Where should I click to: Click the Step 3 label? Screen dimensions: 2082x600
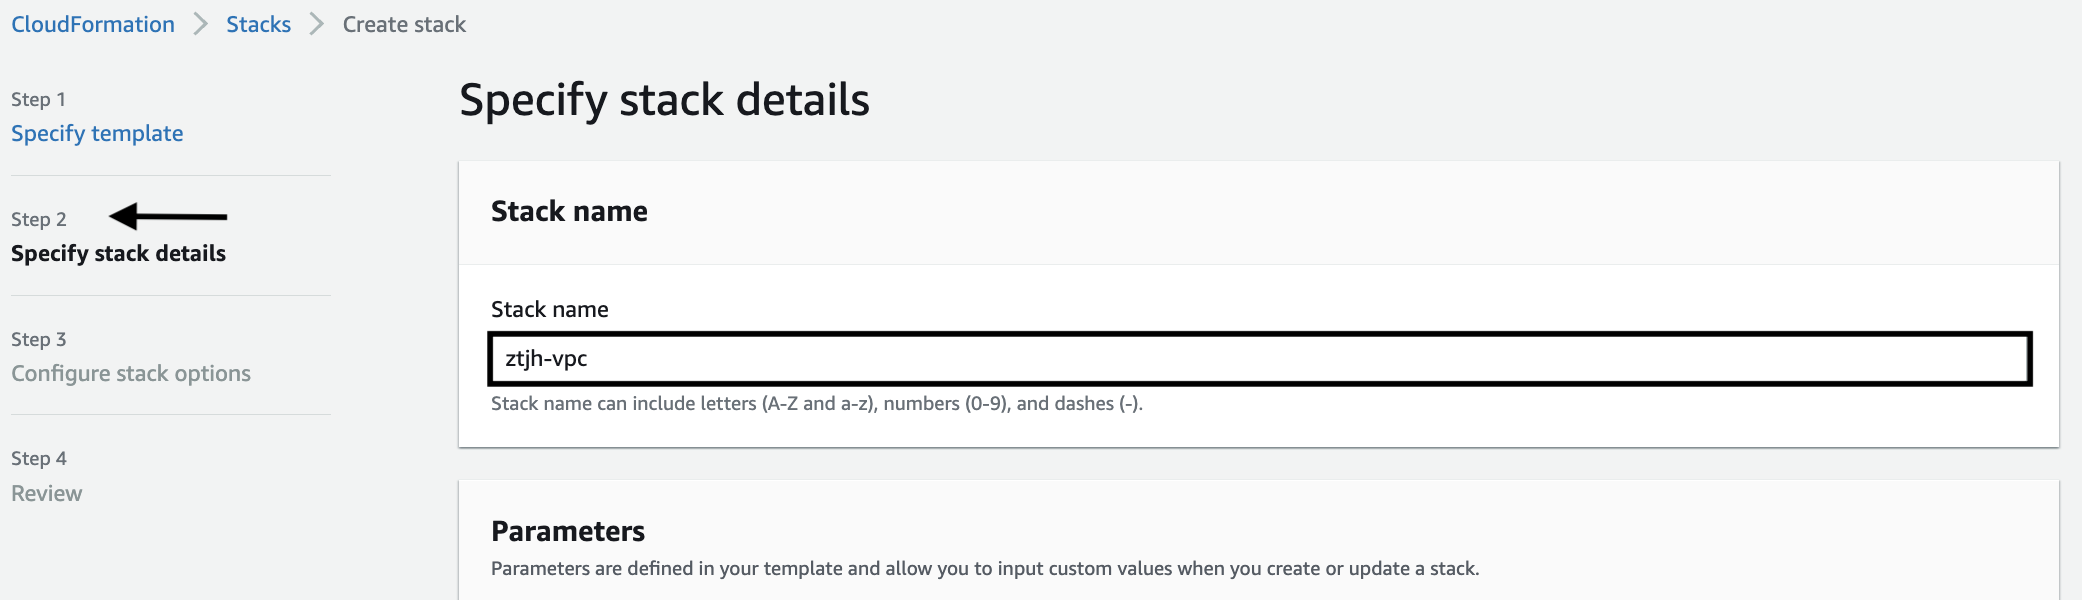point(38,339)
